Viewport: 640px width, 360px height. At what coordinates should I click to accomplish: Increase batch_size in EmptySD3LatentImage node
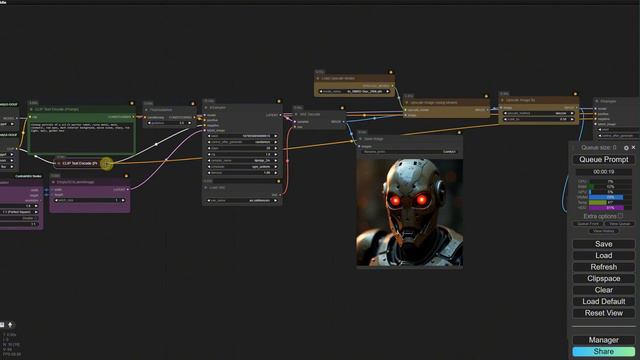click(x=123, y=200)
